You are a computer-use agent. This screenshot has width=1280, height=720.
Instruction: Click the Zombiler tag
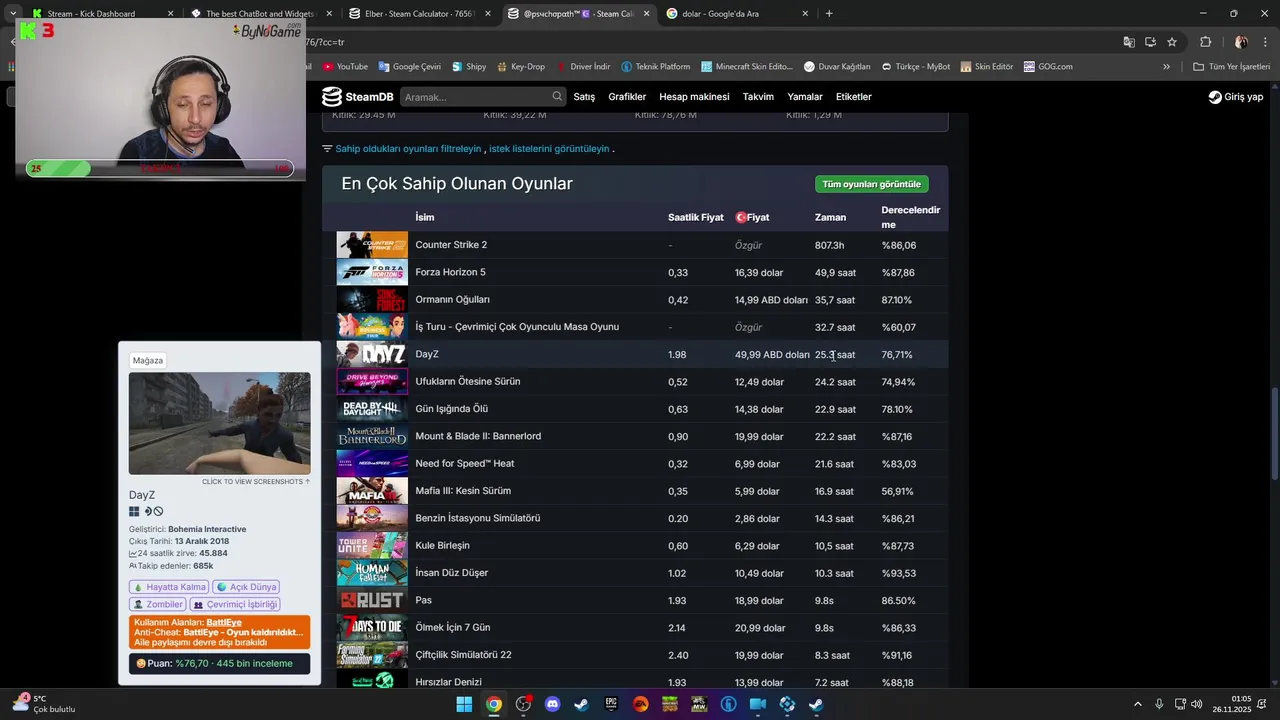click(158, 604)
